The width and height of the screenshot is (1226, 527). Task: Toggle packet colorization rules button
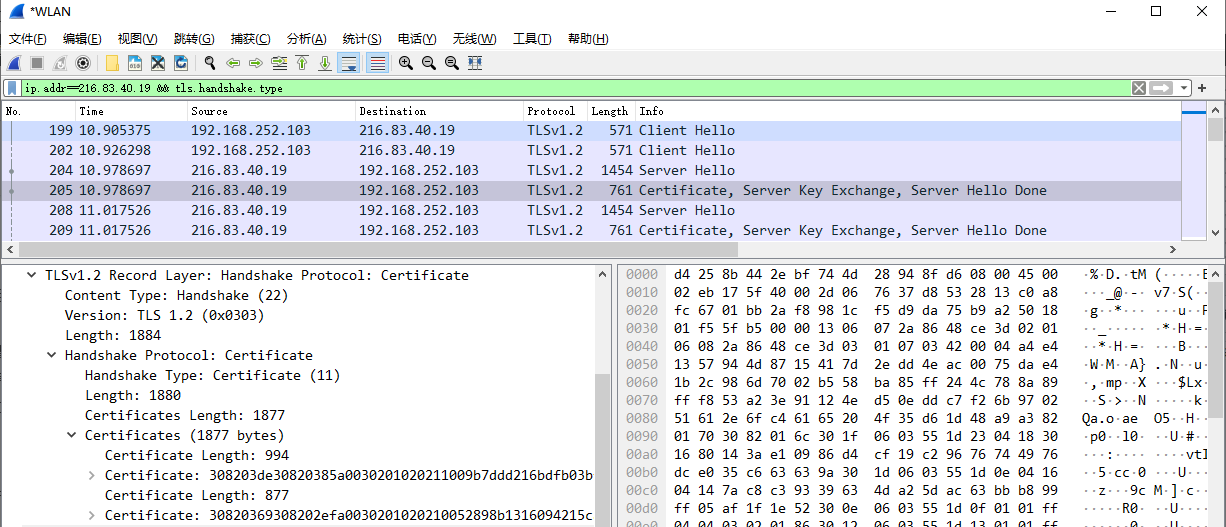pyautogui.click(x=377, y=63)
